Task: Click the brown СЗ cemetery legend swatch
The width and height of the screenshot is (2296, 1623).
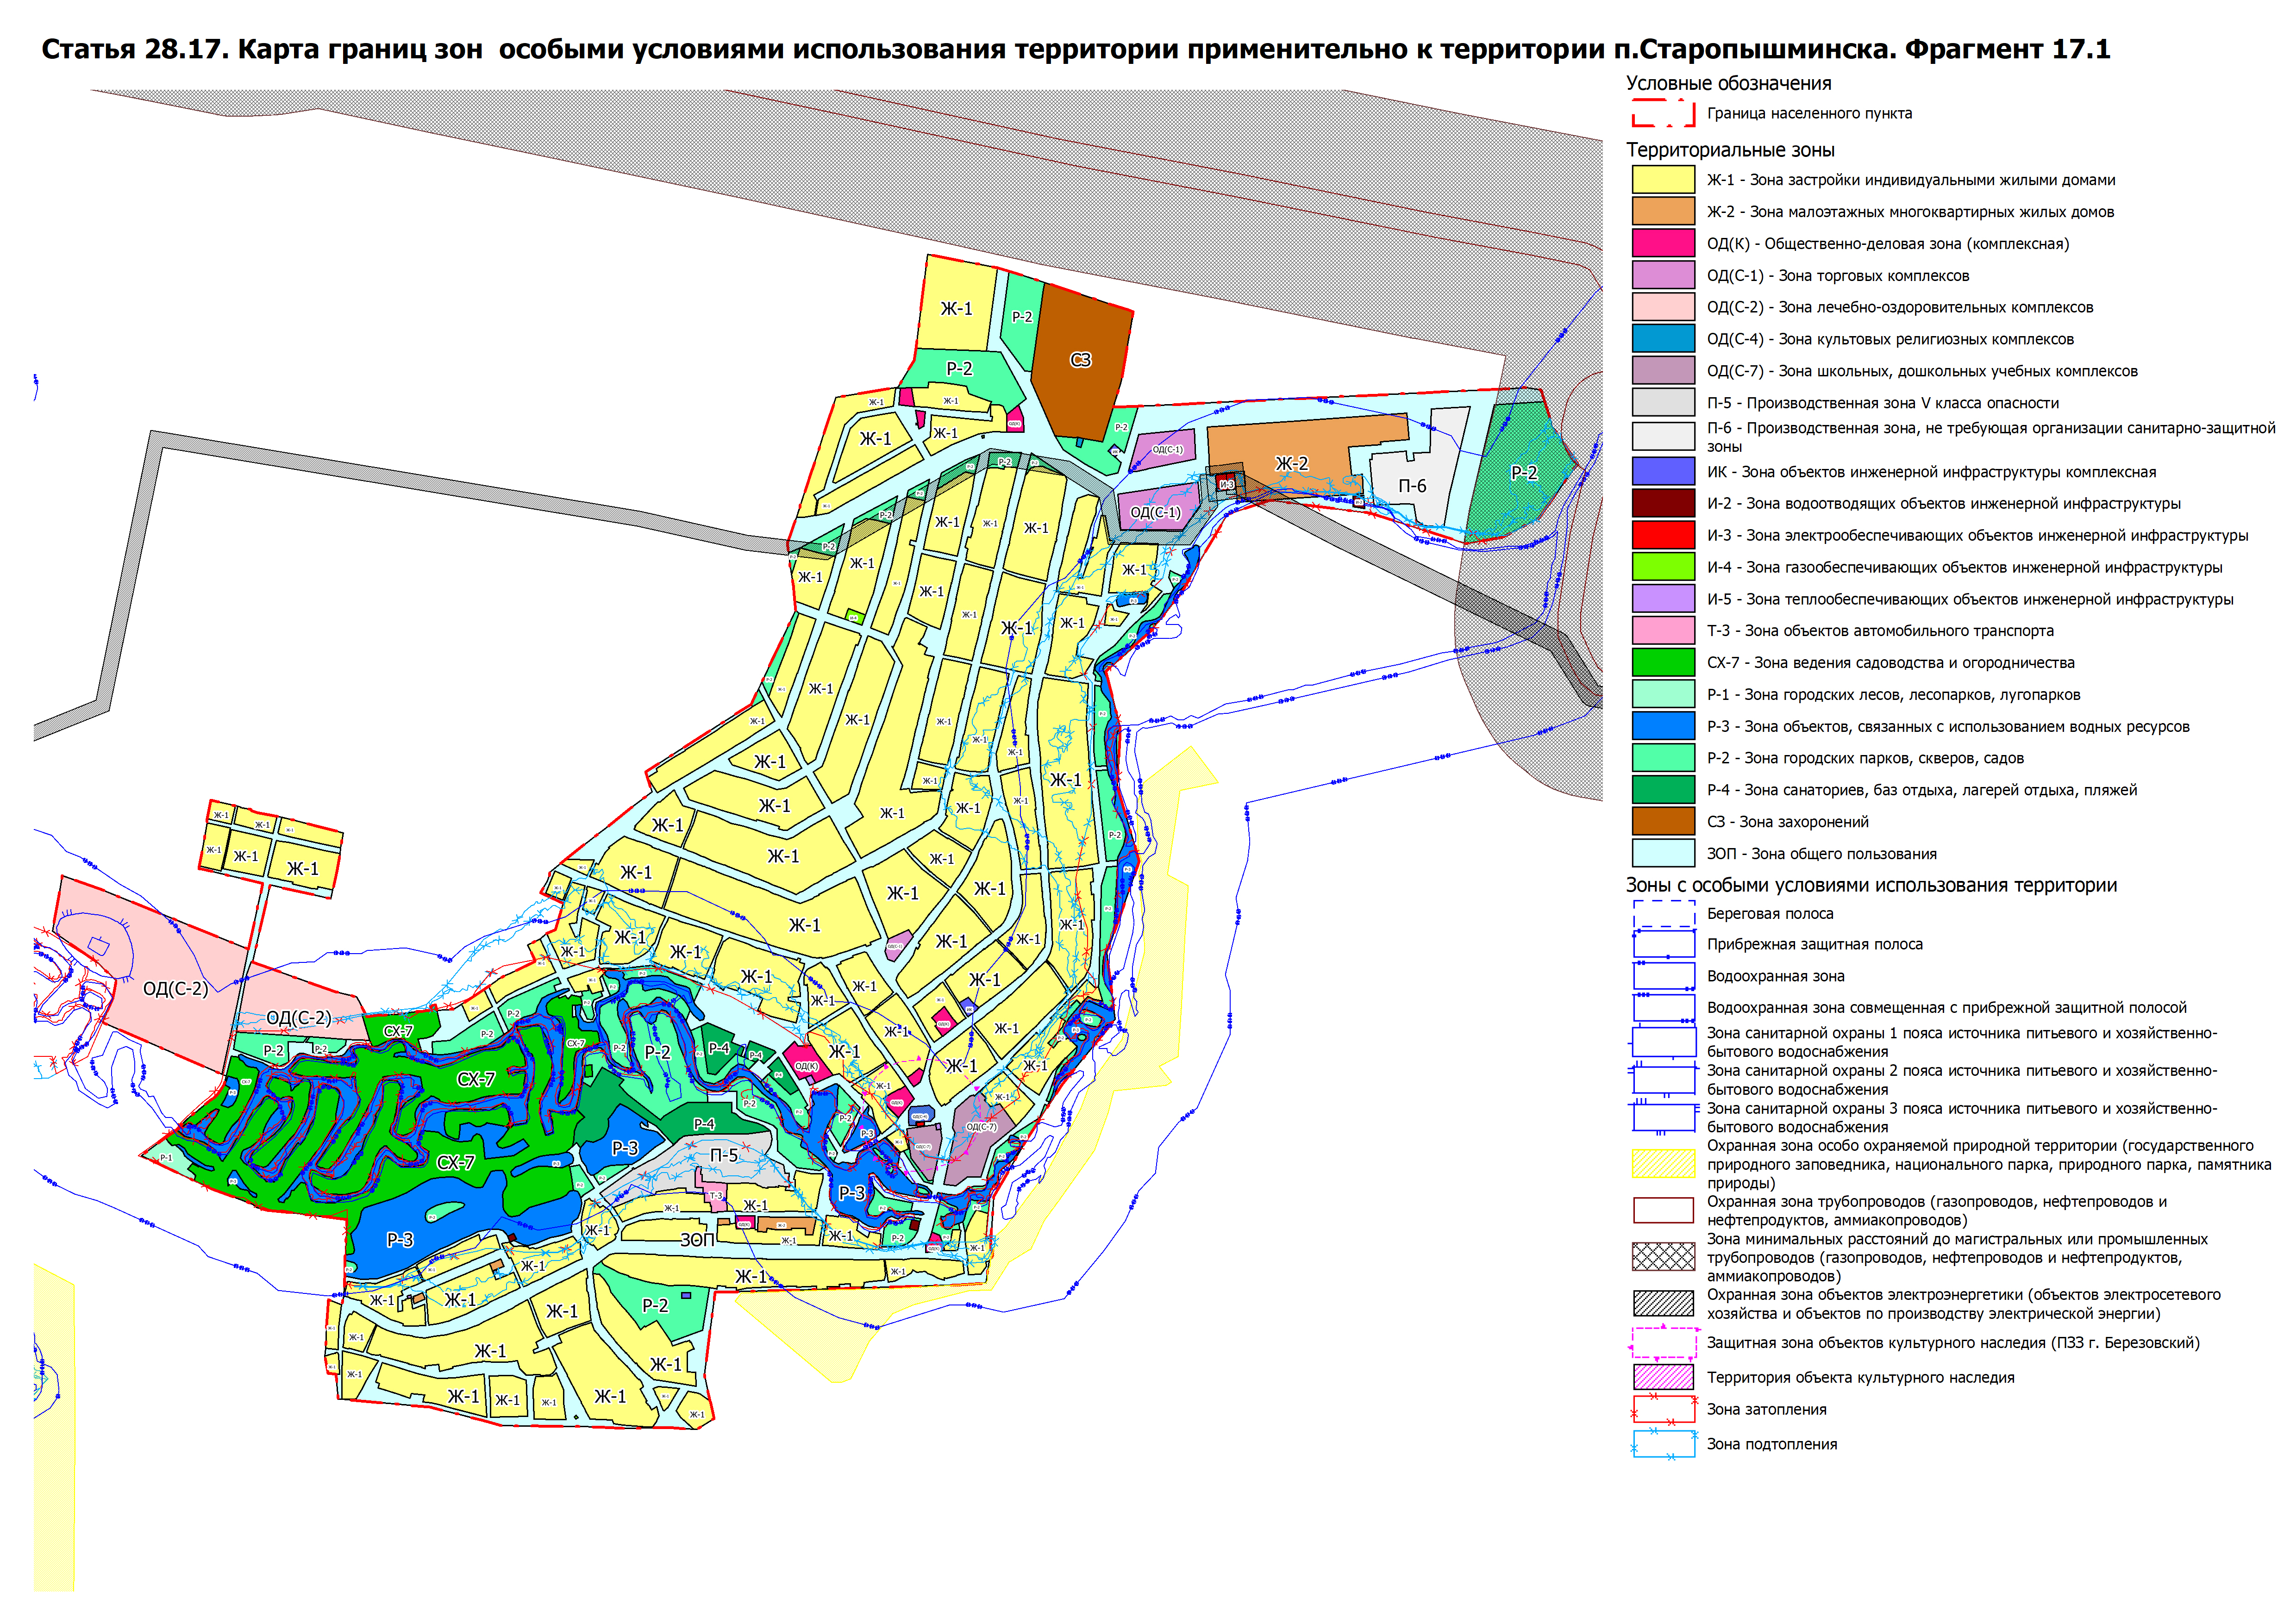Action: point(1663,821)
